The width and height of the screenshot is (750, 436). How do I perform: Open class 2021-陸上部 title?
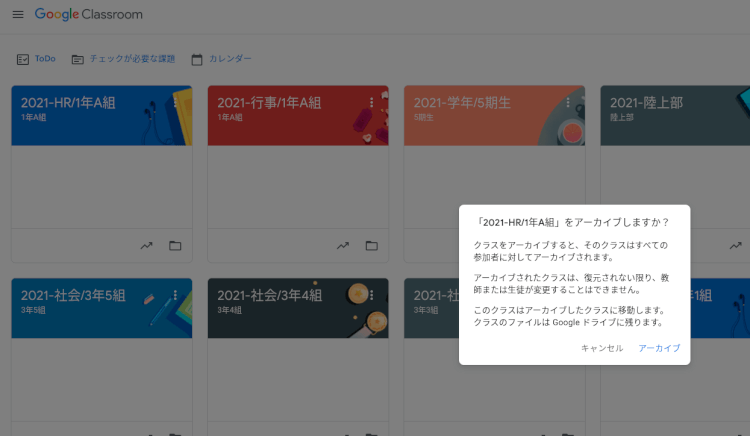click(x=646, y=103)
